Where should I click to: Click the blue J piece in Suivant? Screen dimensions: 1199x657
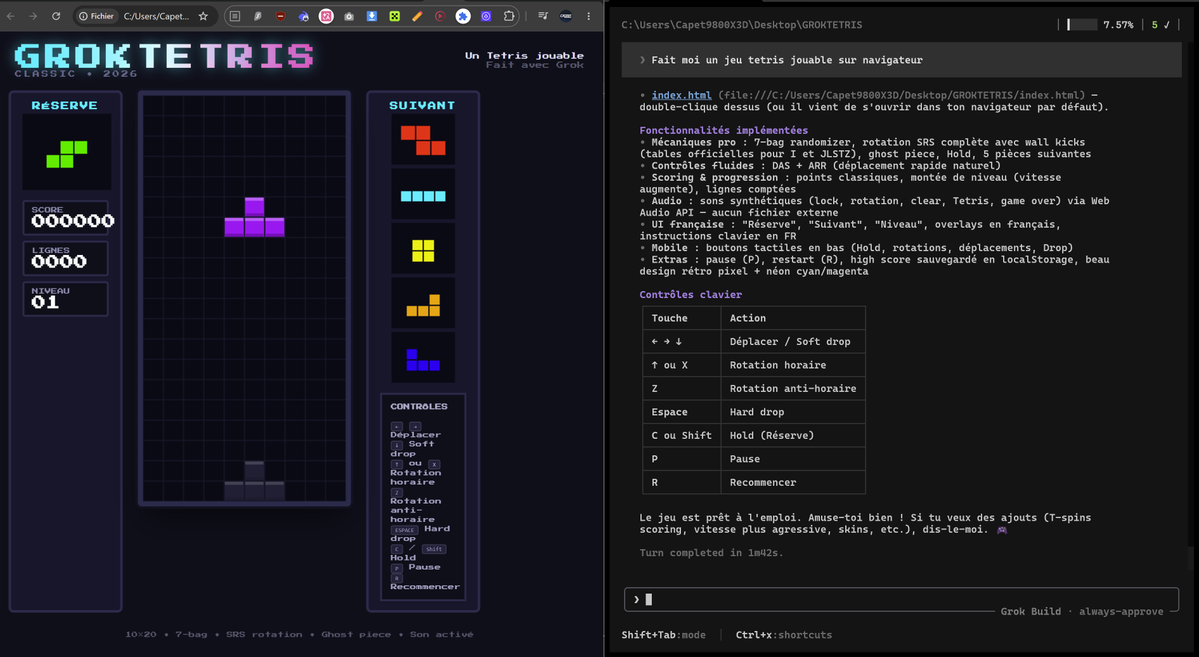coord(423,359)
